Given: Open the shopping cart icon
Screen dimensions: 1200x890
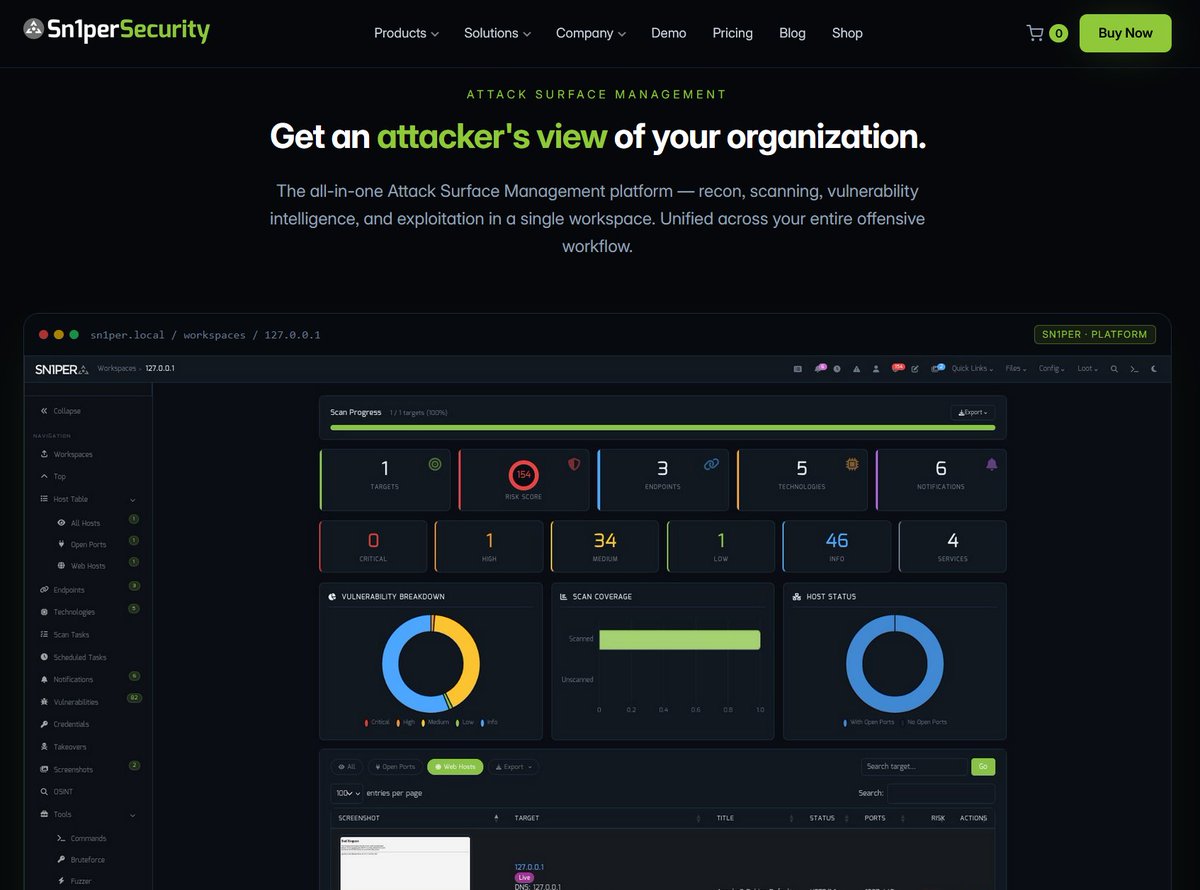Looking at the screenshot, I should [x=1035, y=33].
